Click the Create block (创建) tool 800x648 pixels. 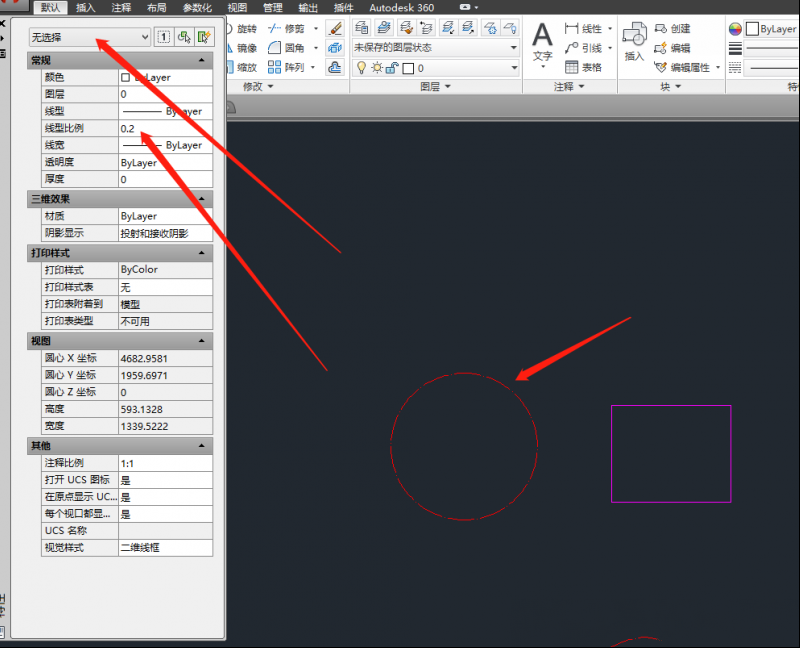[x=673, y=29]
